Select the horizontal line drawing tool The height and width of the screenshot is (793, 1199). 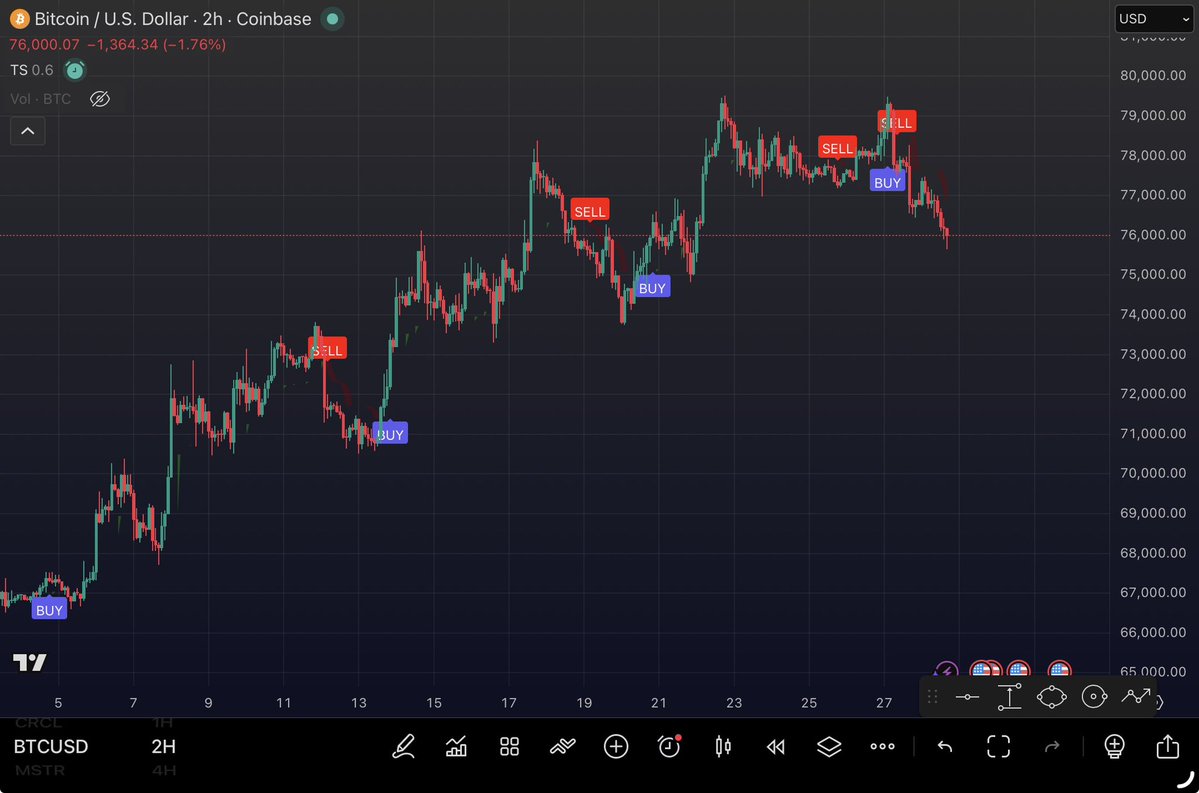point(967,697)
